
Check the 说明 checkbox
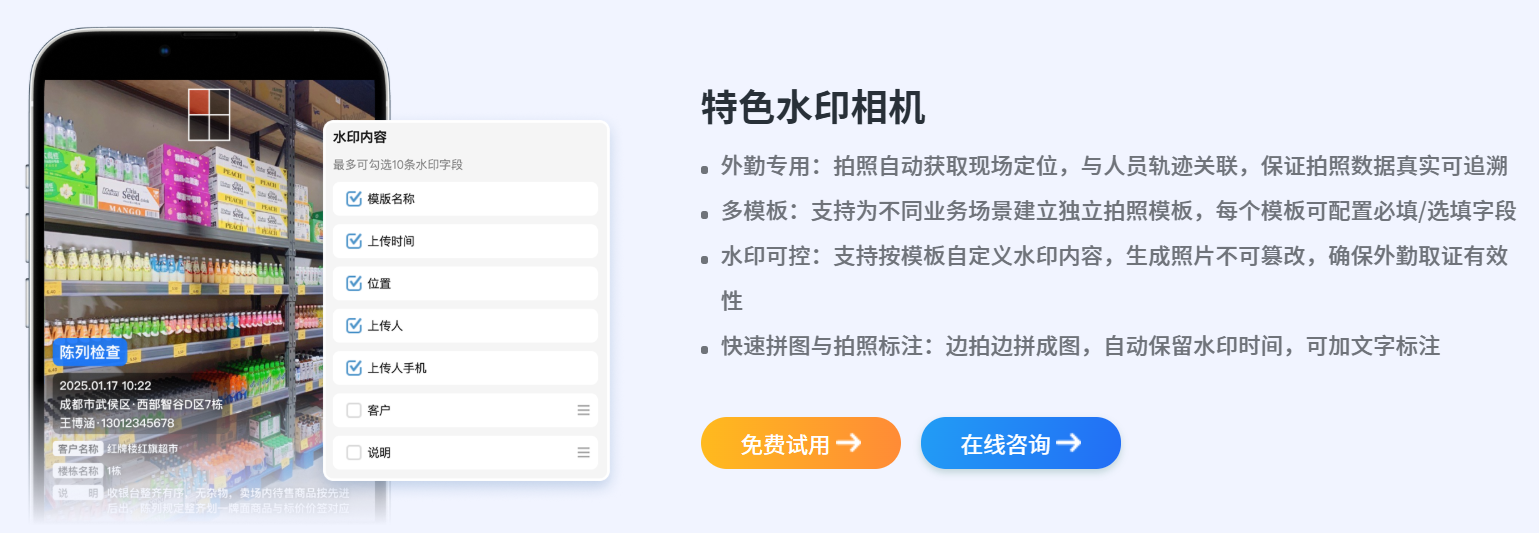click(x=353, y=452)
